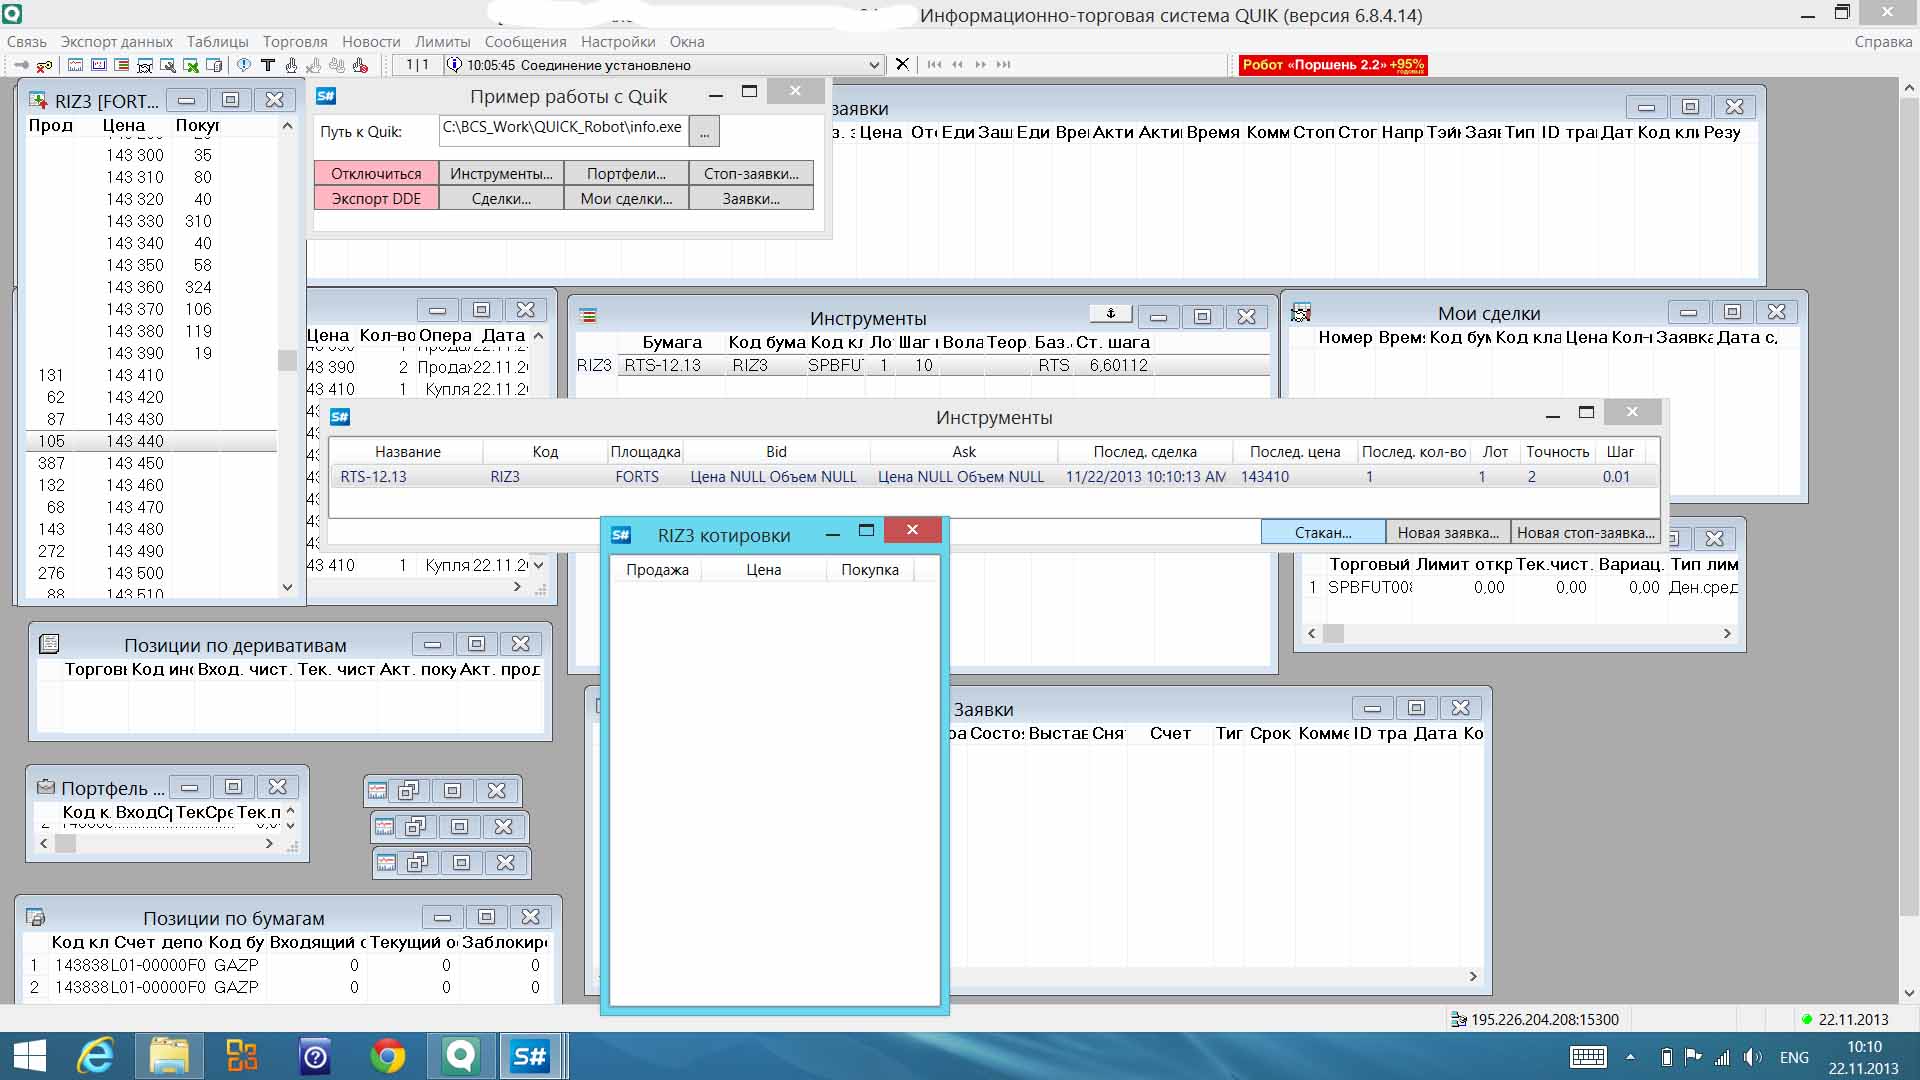Click the first-message rewind arrow icon
1920x1080 pixels.
pos(934,65)
